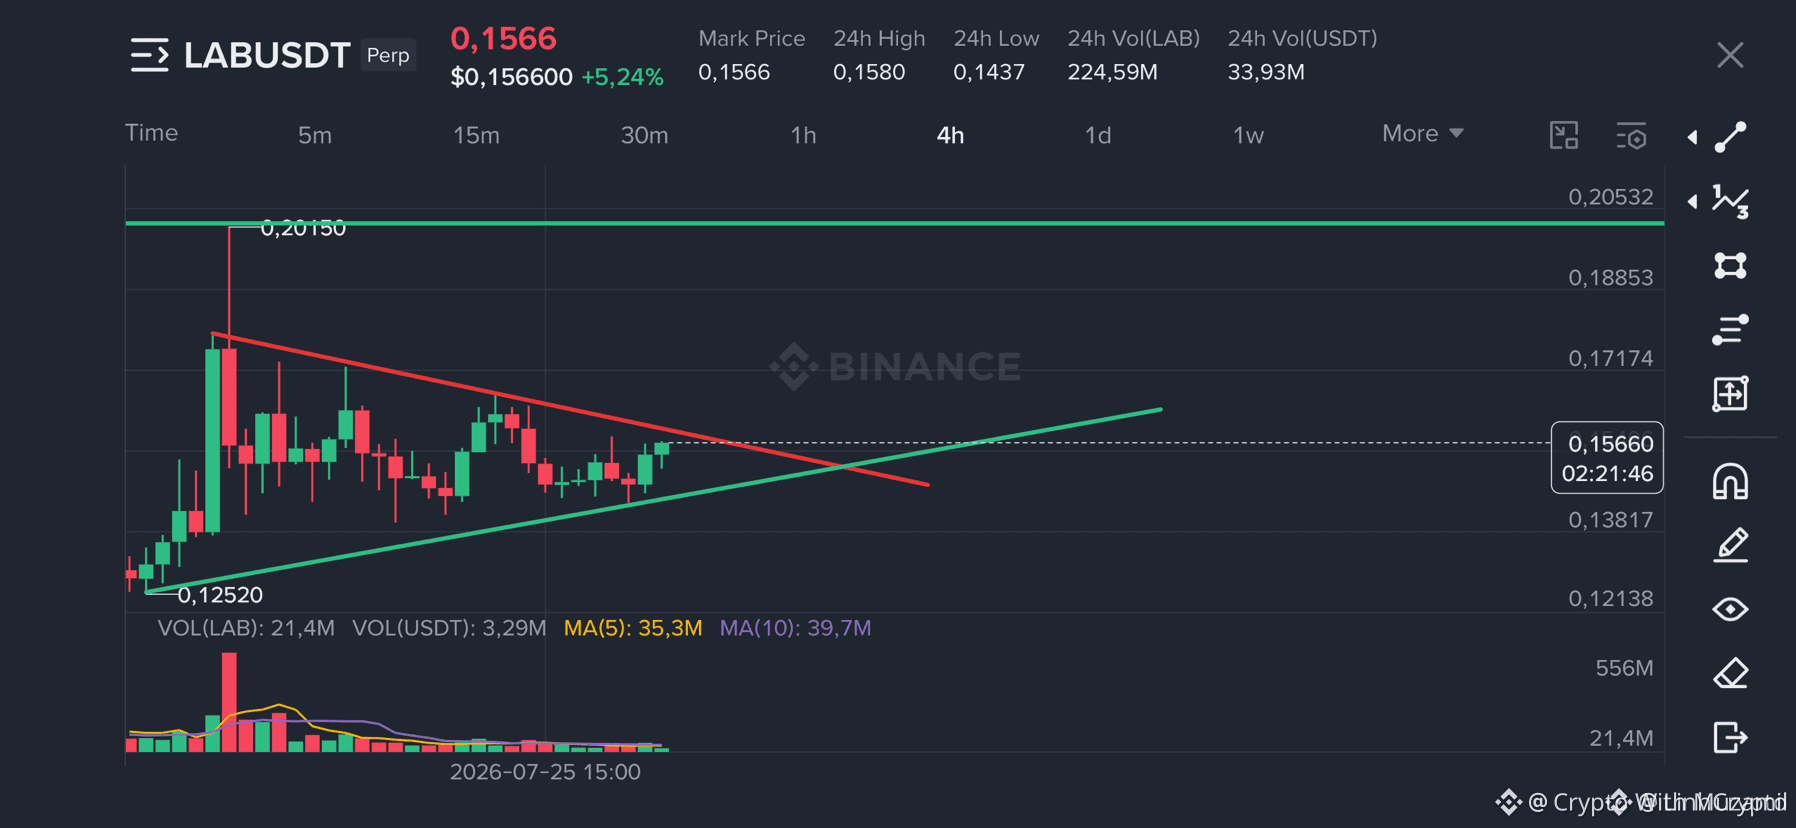Image resolution: width=1796 pixels, height=828 pixels.
Task: Switch to the 30m timeframe
Action: point(644,135)
